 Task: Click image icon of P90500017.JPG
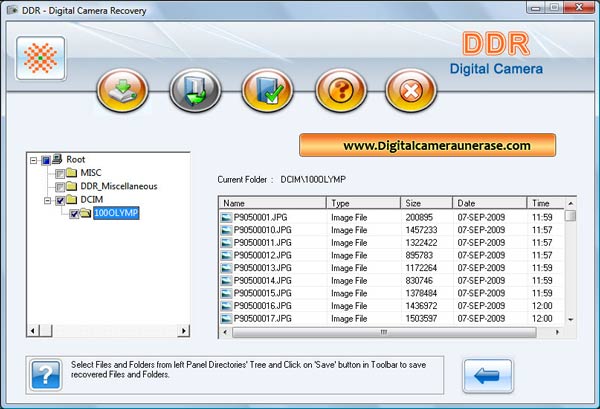pyautogui.click(x=227, y=319)
